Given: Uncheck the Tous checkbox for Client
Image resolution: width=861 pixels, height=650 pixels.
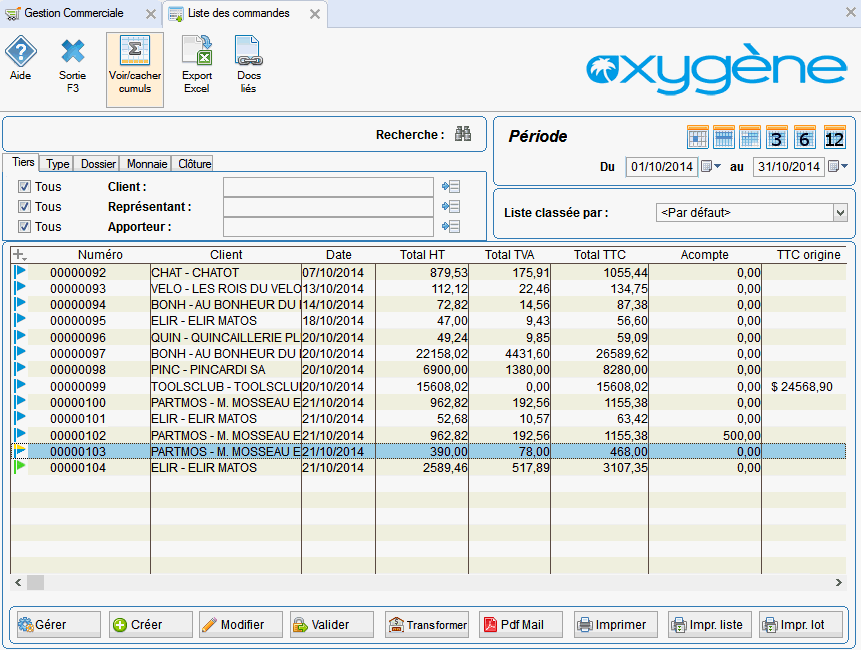Looking at the screenshot, I should (24, 187).
